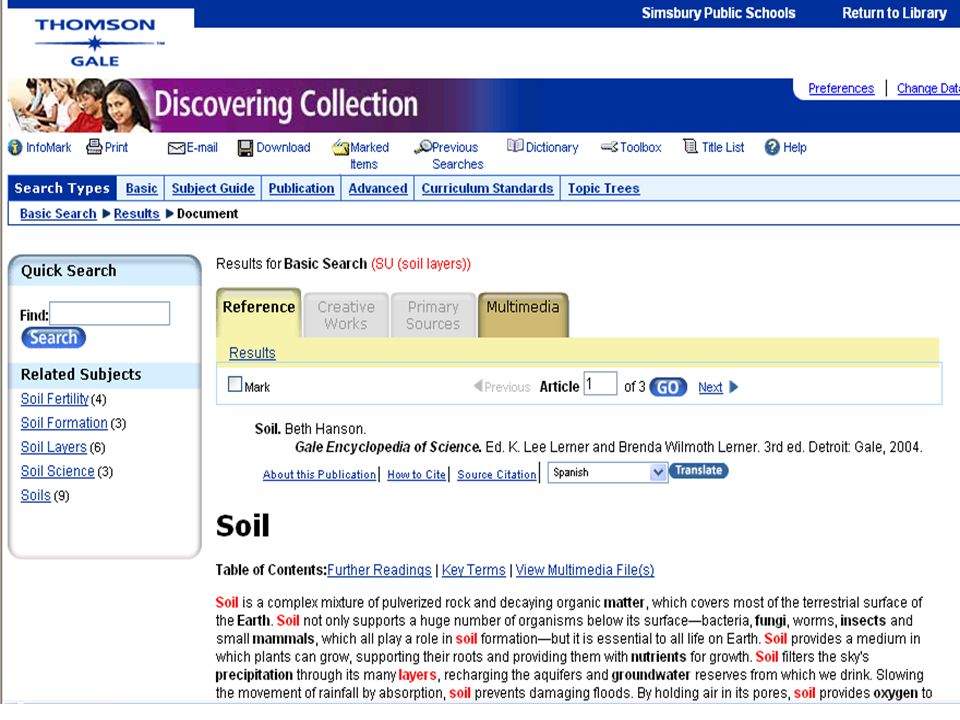The width and height of the screenshot is (960, 720).
Task: Click Return to Library
Action: coord(894,13)
